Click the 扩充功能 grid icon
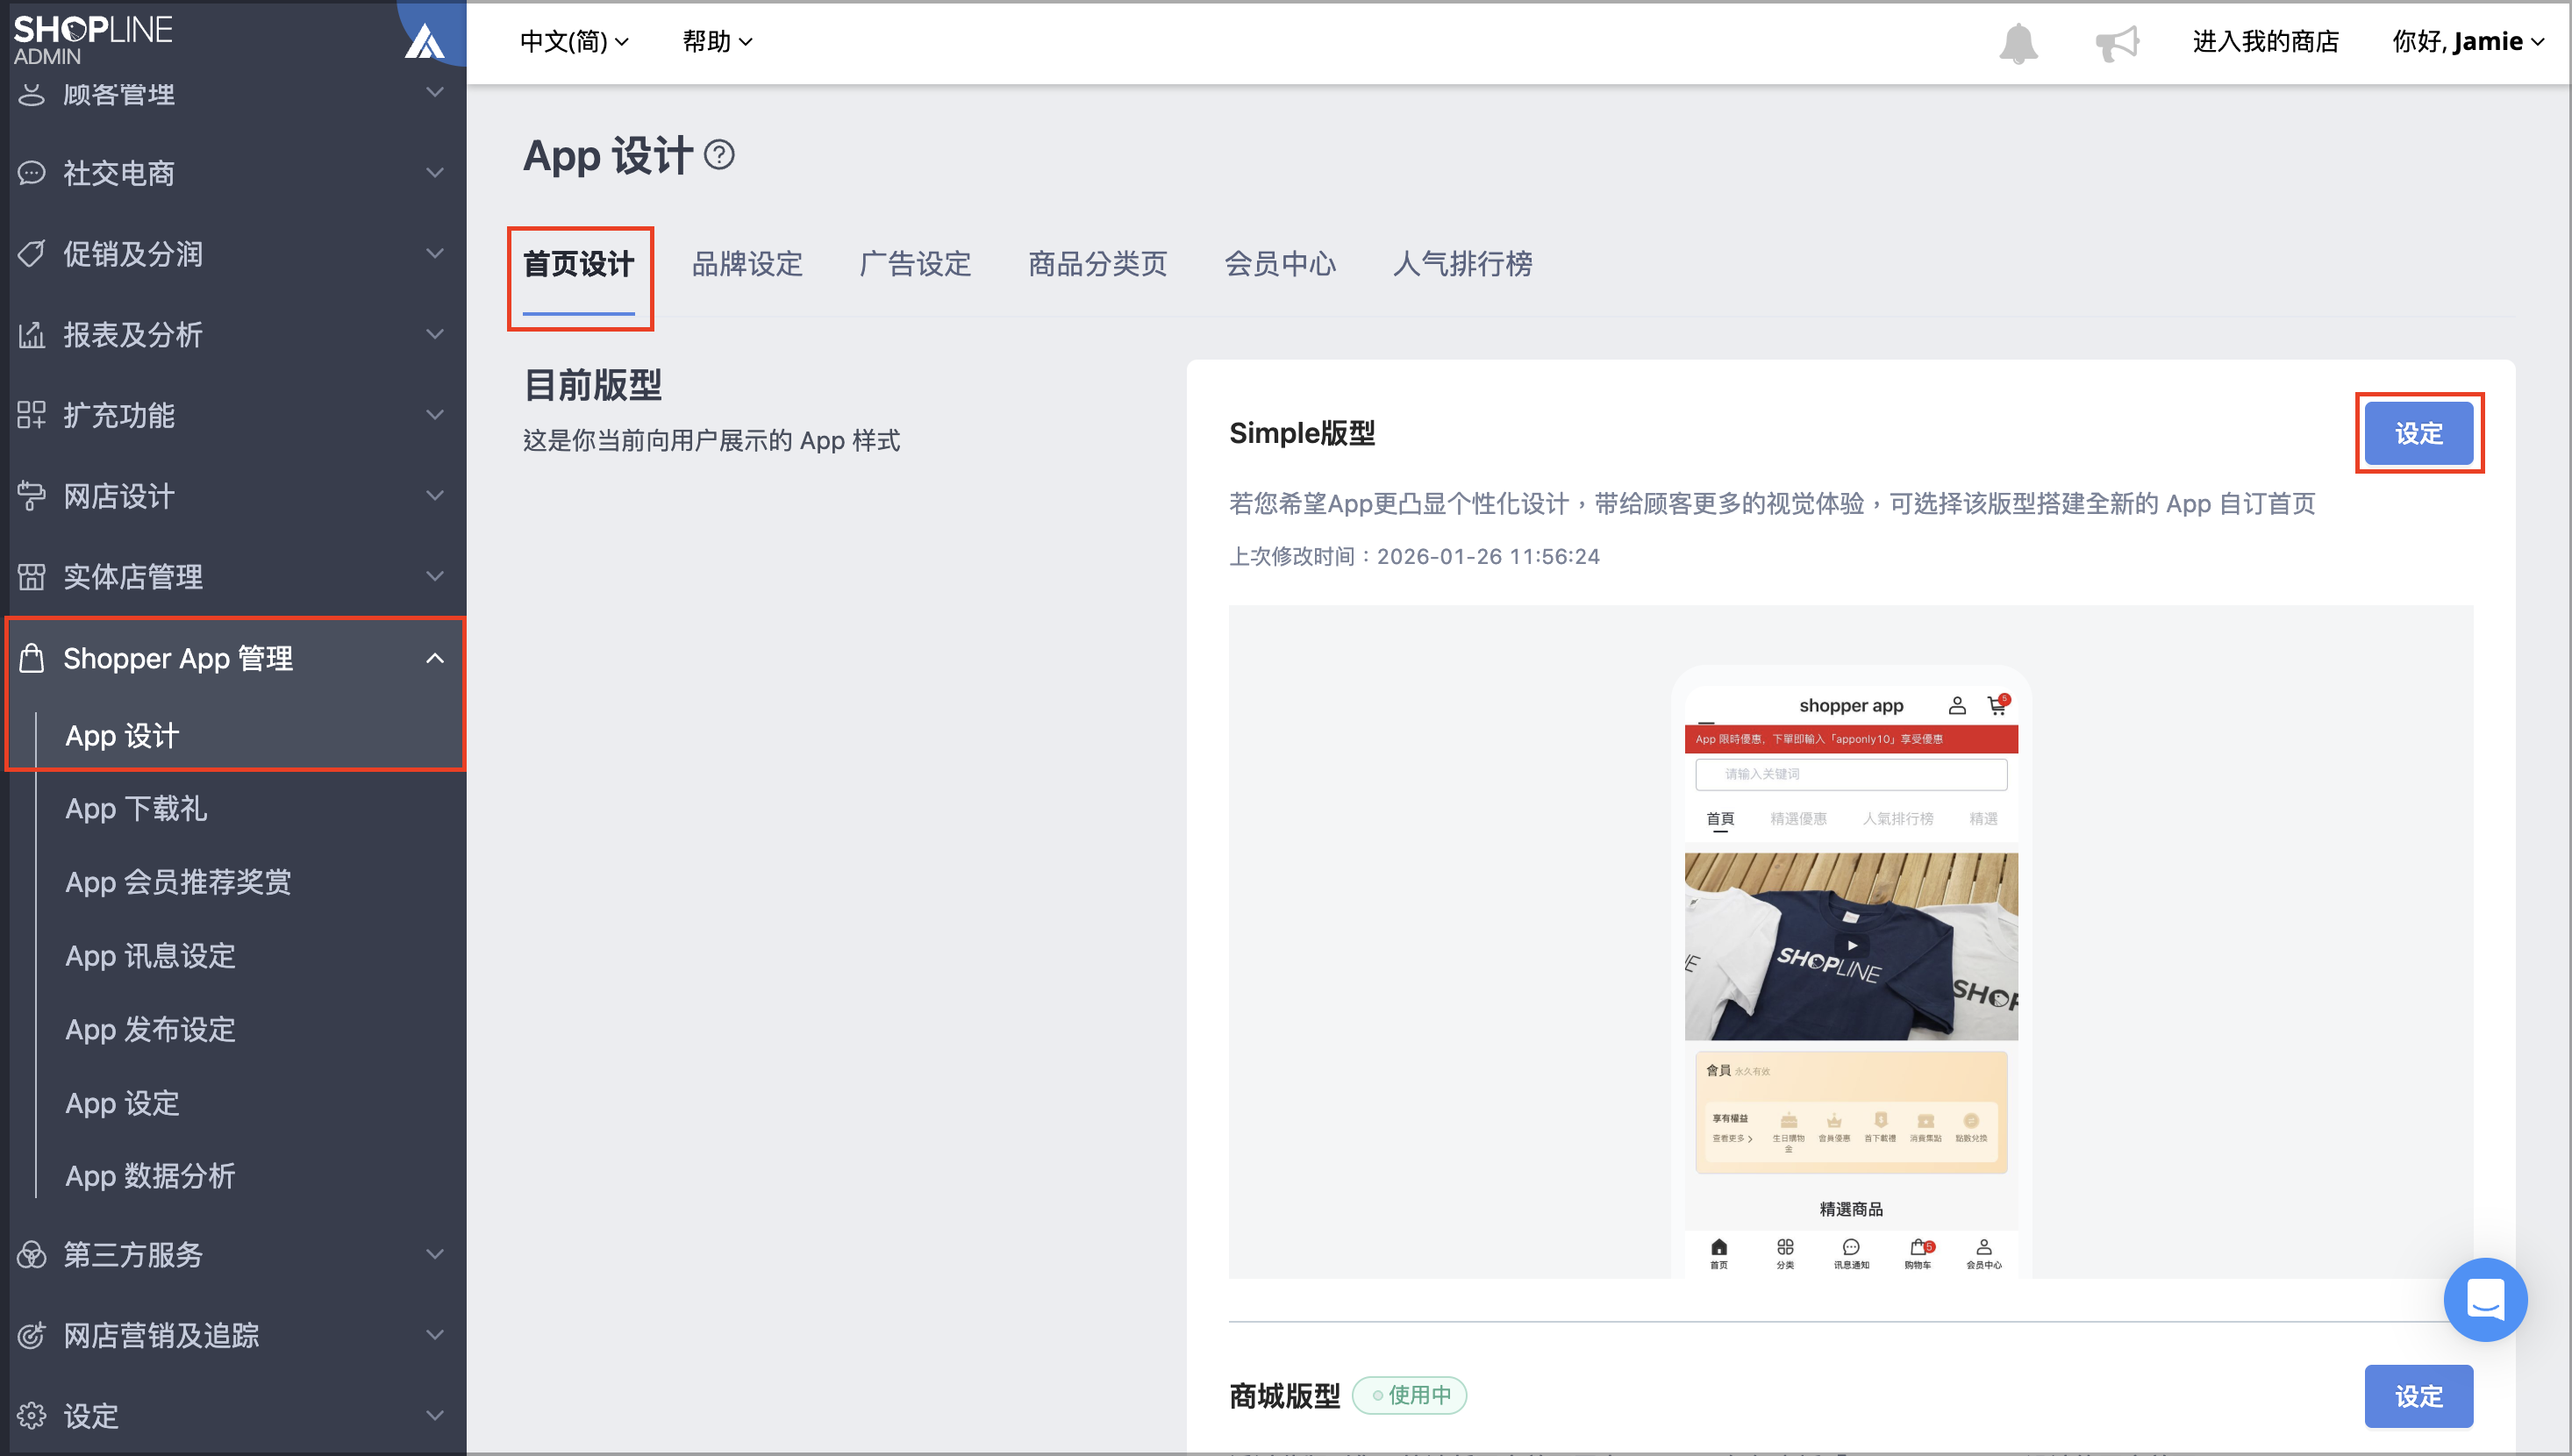The image size is (2572, 1456). click(x=32, y=415)
